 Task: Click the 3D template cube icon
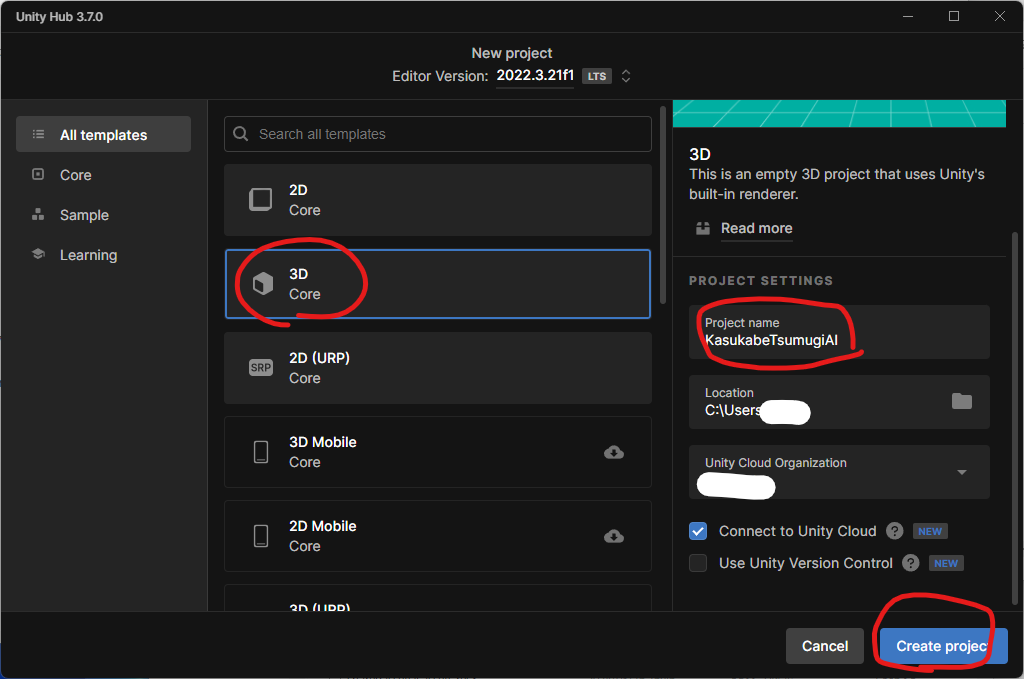tap(263, 283)
